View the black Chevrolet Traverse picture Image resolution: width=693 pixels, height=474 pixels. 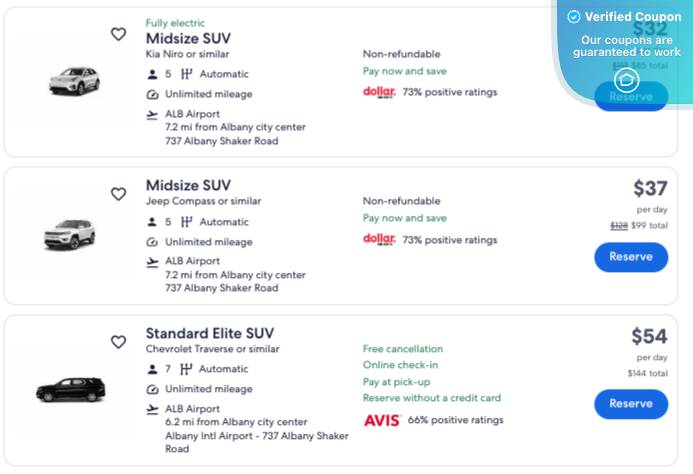(x=70, y=390)
